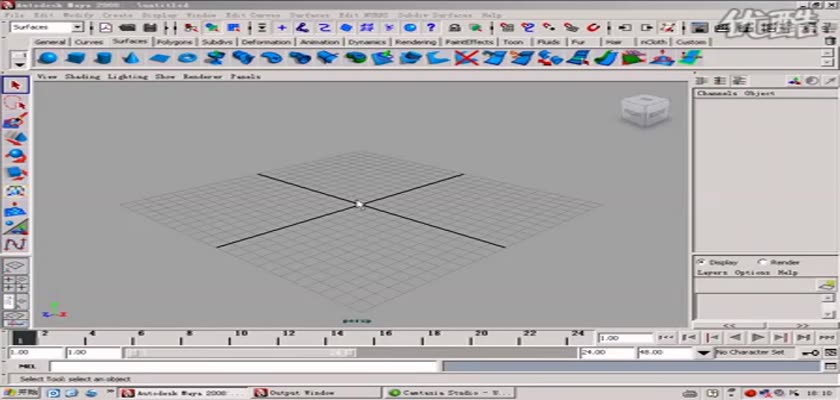Open the Layers menu in layer editor

(x=712, y=272)
